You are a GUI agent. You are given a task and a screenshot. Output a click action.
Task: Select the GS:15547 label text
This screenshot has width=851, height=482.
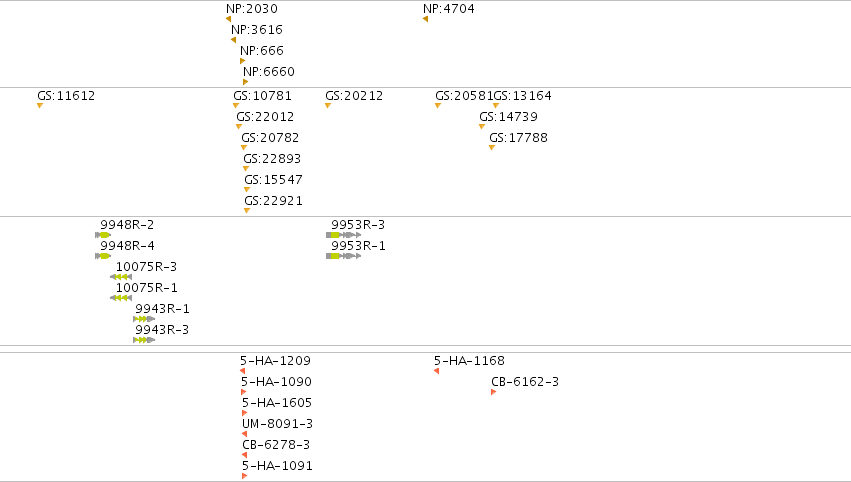pyautogui.click(x=274, y=180)
